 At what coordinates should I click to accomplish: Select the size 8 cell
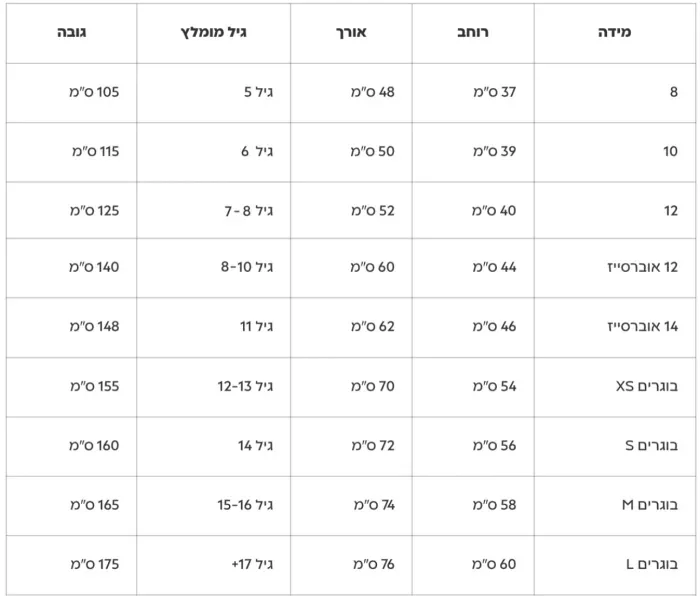[x=614, y=92]
